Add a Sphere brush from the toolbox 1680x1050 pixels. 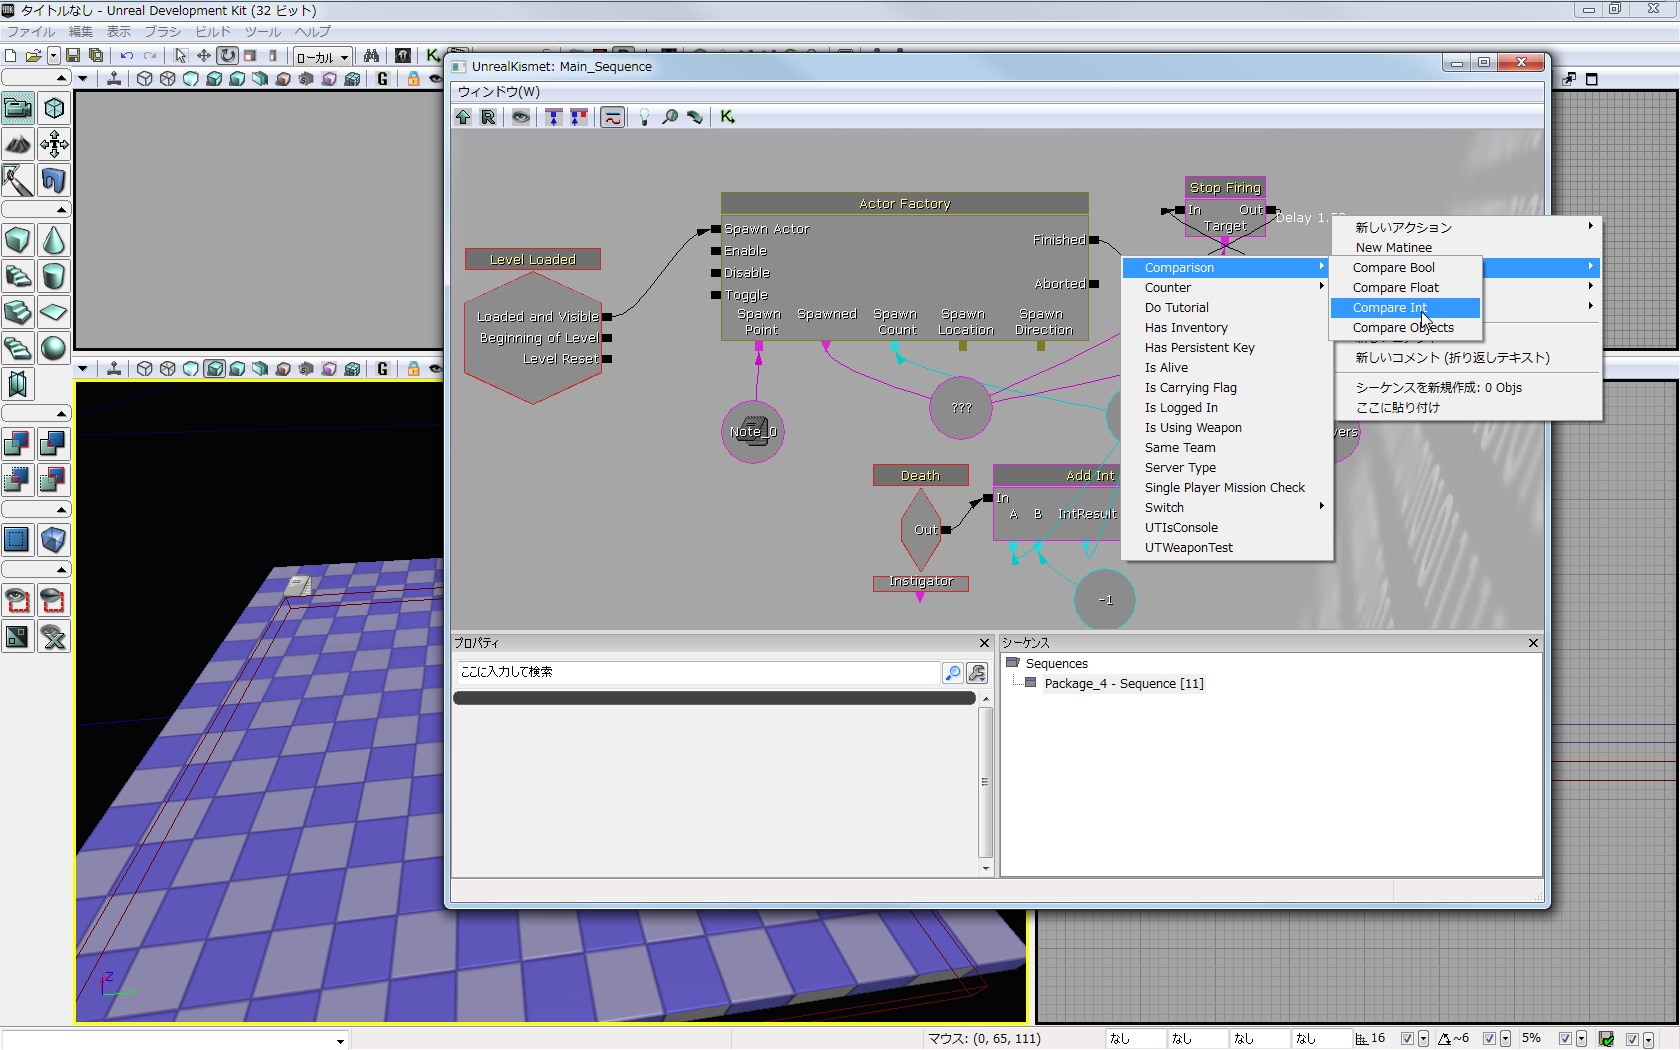coord(54,348)
